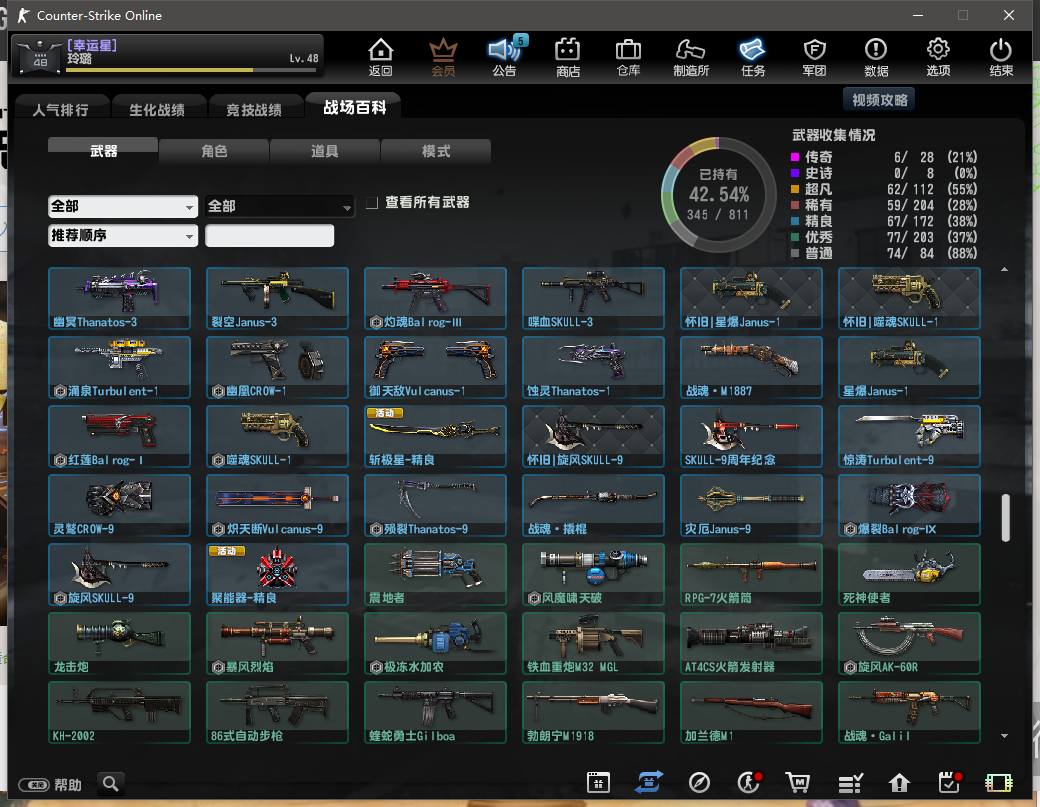Select the 死神使者 chainsaw card
Image resolution: width=1040 pixels, height=807 pixels.
coord(909,574)
